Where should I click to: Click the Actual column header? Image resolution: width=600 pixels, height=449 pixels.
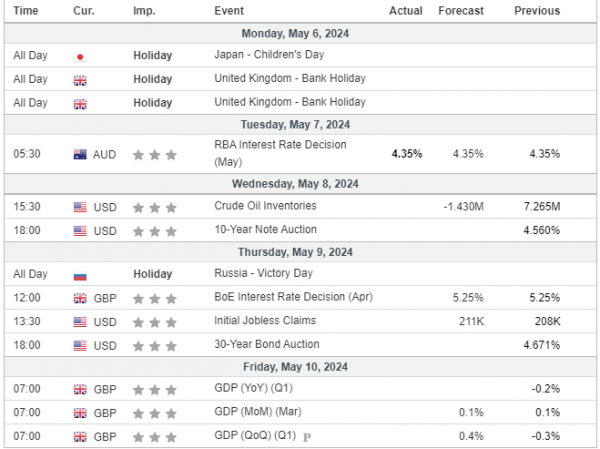tap(406, 11)
